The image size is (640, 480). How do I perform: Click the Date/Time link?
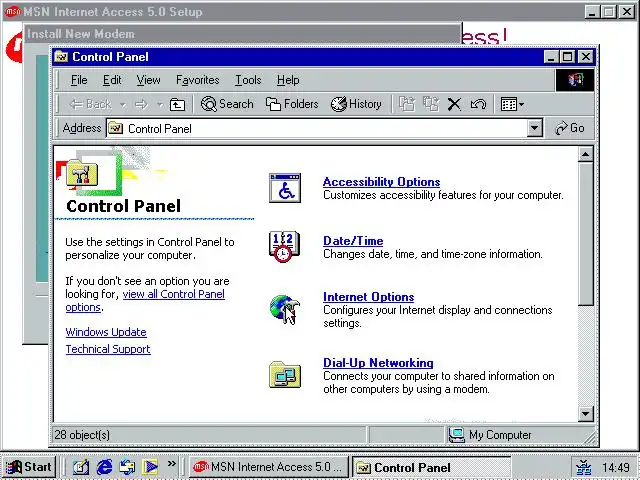point(353,241)
